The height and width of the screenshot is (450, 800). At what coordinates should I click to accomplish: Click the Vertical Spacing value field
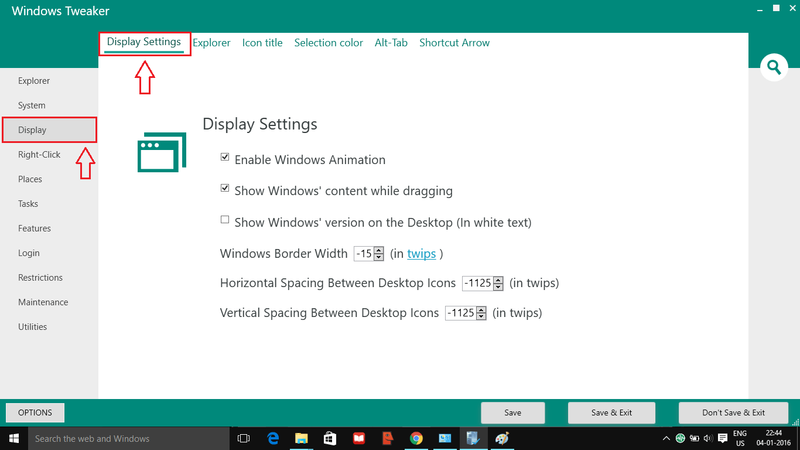click(x=461, y=313)
